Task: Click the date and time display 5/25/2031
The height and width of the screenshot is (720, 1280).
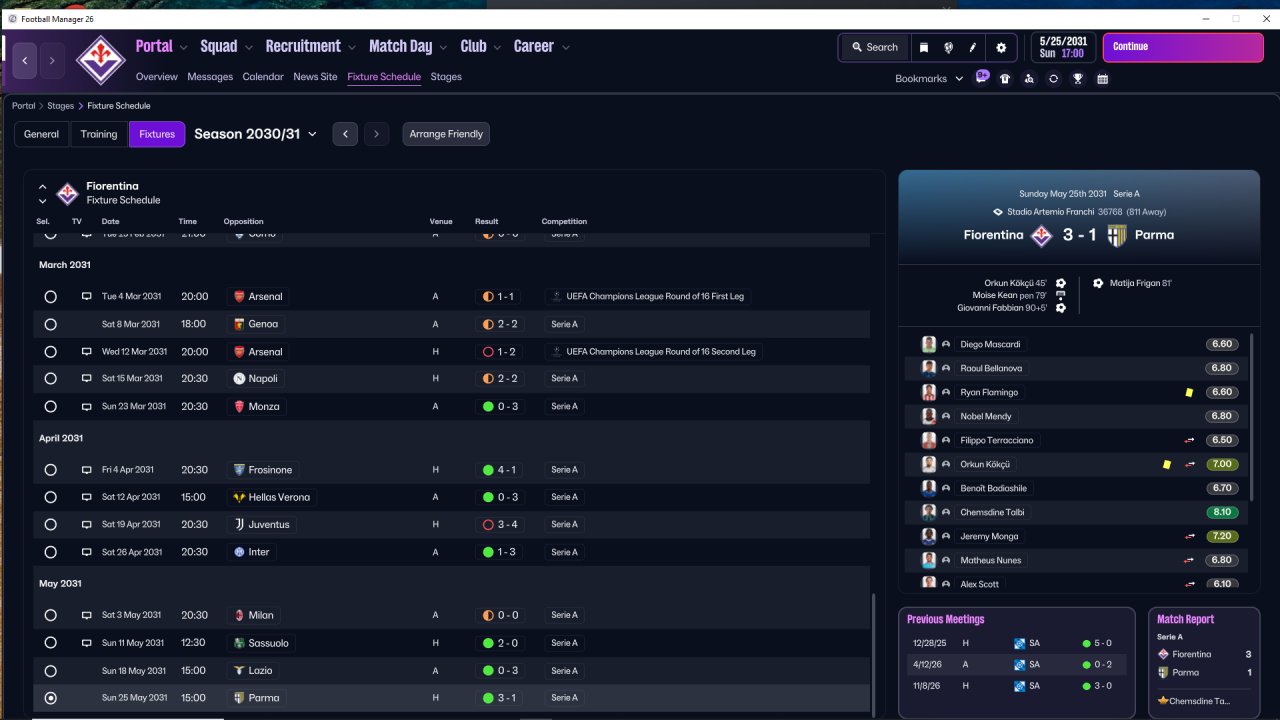Action: point(1064,47)
